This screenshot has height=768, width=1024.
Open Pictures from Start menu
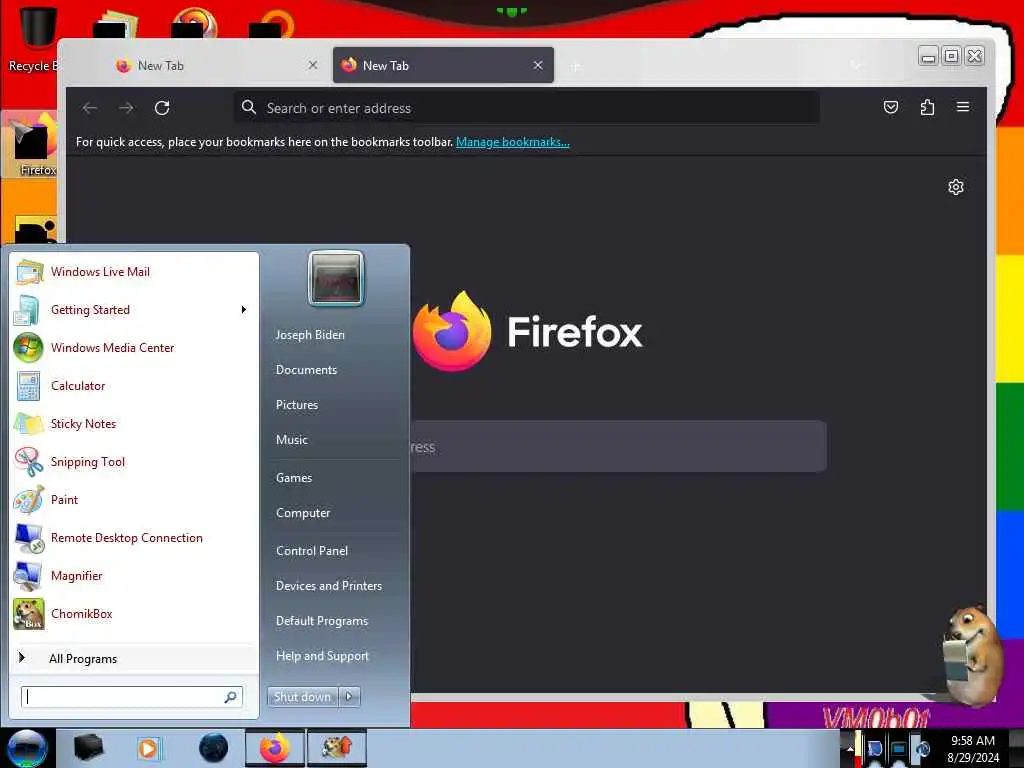click(297, 405)
